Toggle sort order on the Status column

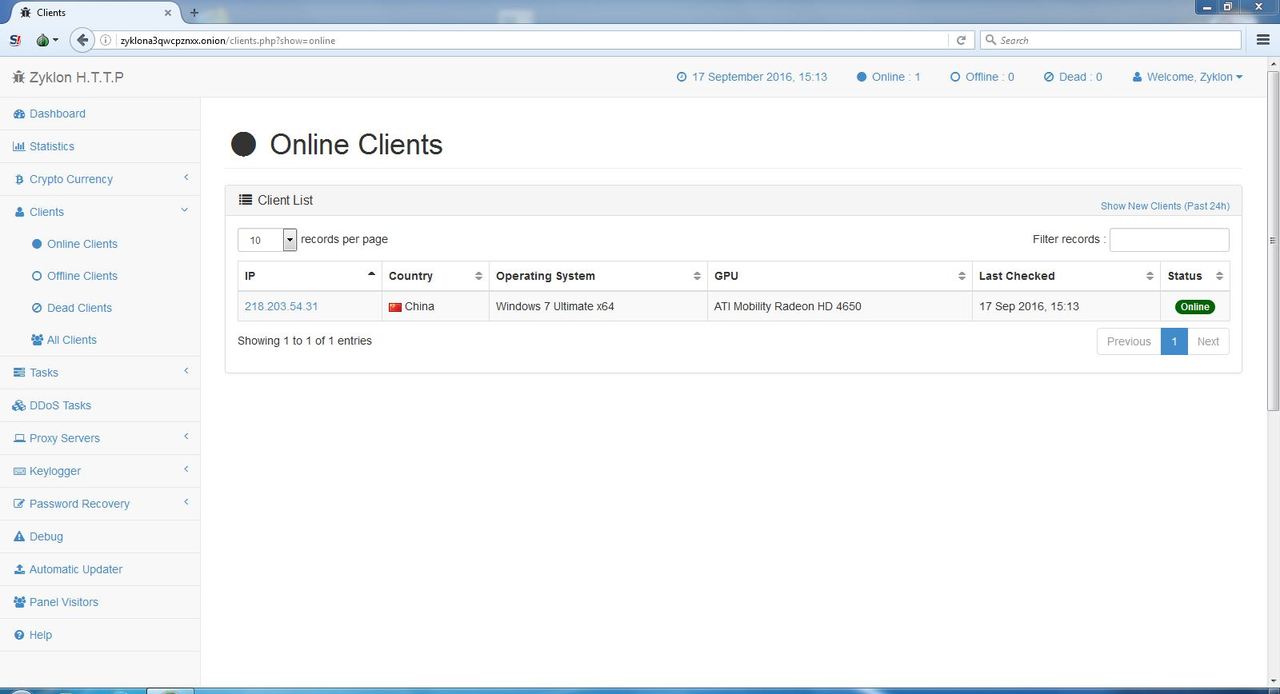coord(1195,276)
